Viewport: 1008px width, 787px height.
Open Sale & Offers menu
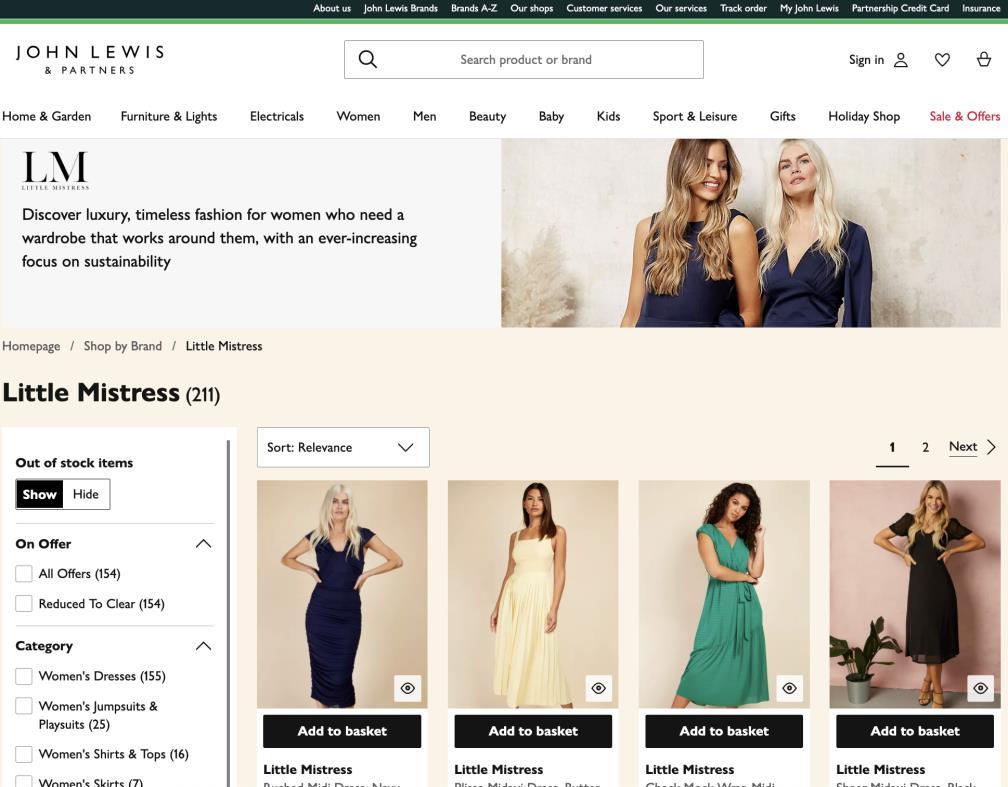964,116
